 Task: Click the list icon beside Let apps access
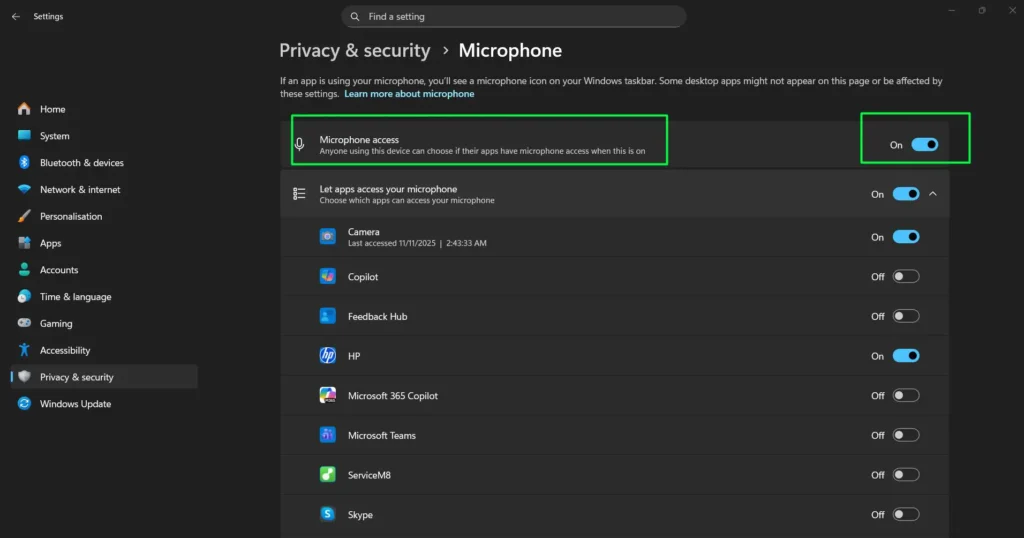click(299, 194)
